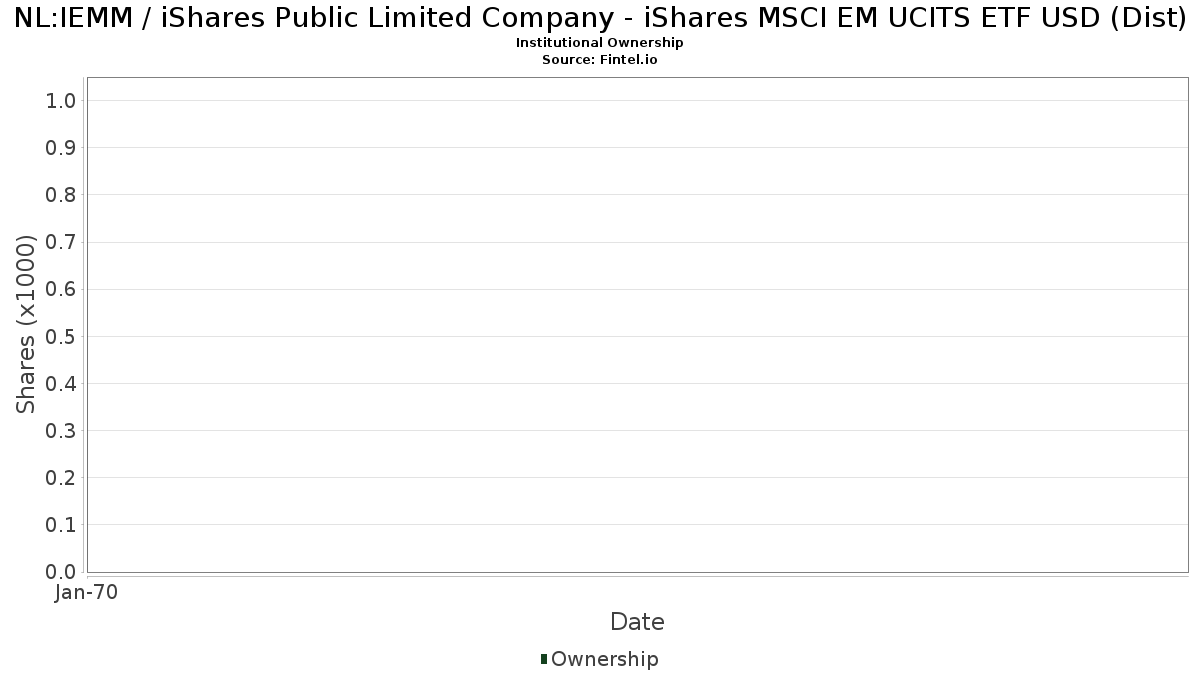Click the Shares (x1000) axis title
This screenshot has width=1200, height=675.
point(26,324)
